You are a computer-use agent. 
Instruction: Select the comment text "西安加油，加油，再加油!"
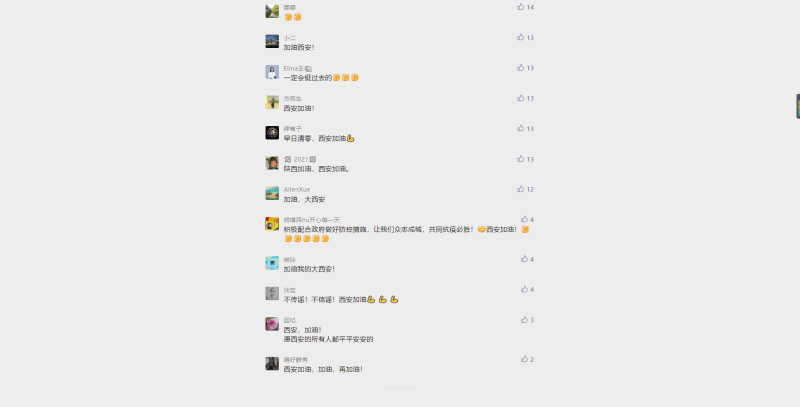pyautogui.click(x=323, y=369)
